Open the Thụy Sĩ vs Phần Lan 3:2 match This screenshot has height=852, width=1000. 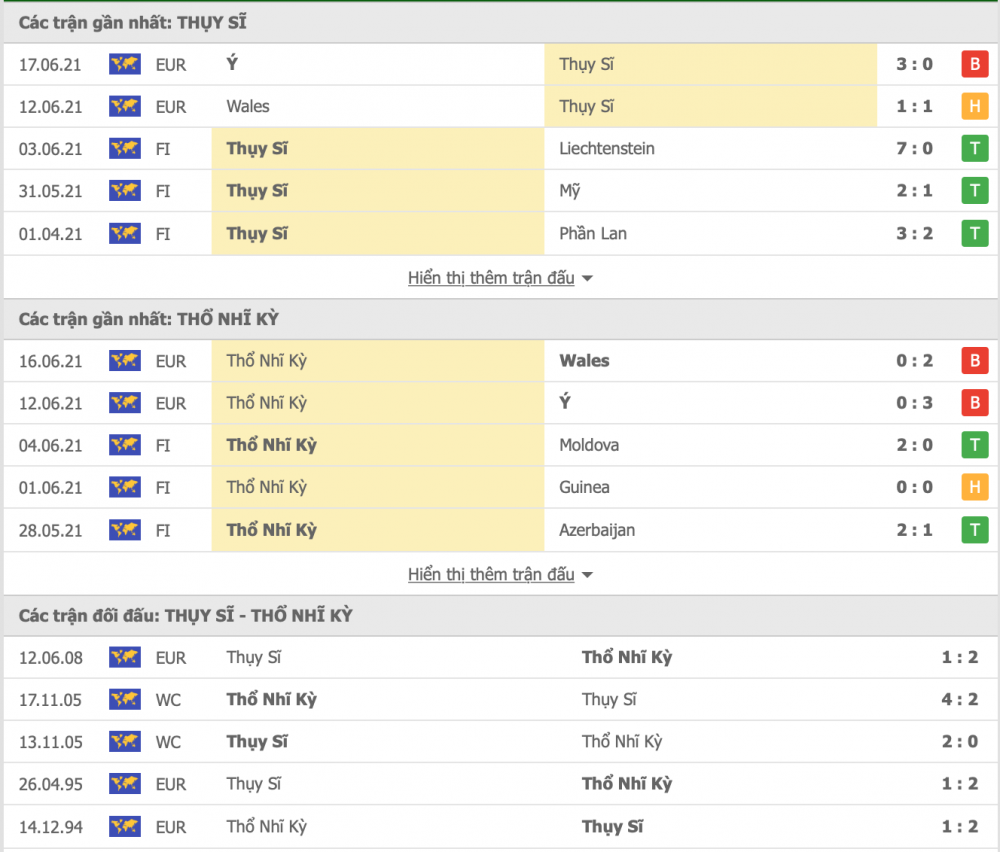tap(500, 233)
